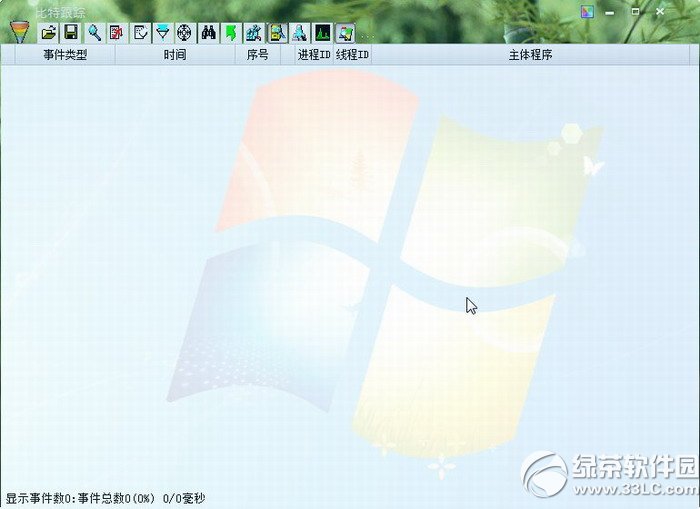700x509 pixels.
Task: Toggle the highlighted yellow magnifier toolbar icon
Action: tap(277, 33)
